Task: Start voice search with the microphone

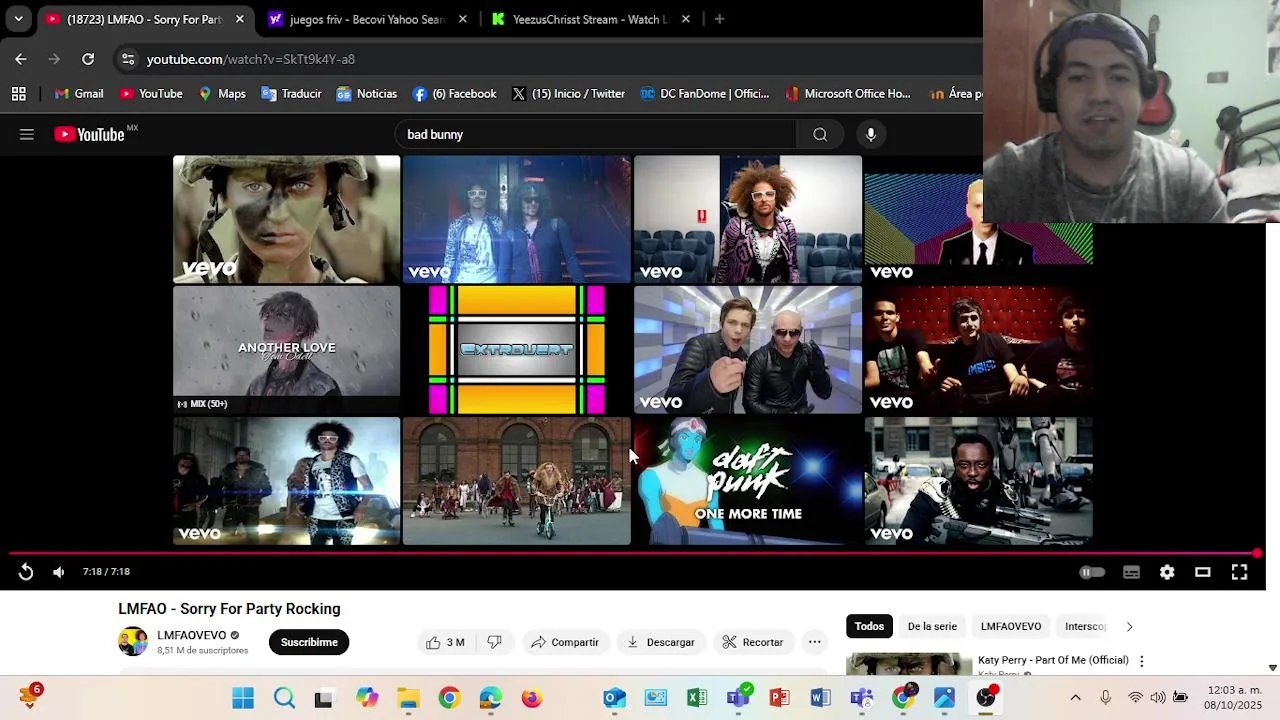Action: pyautogui.click(x=871, y=134)
